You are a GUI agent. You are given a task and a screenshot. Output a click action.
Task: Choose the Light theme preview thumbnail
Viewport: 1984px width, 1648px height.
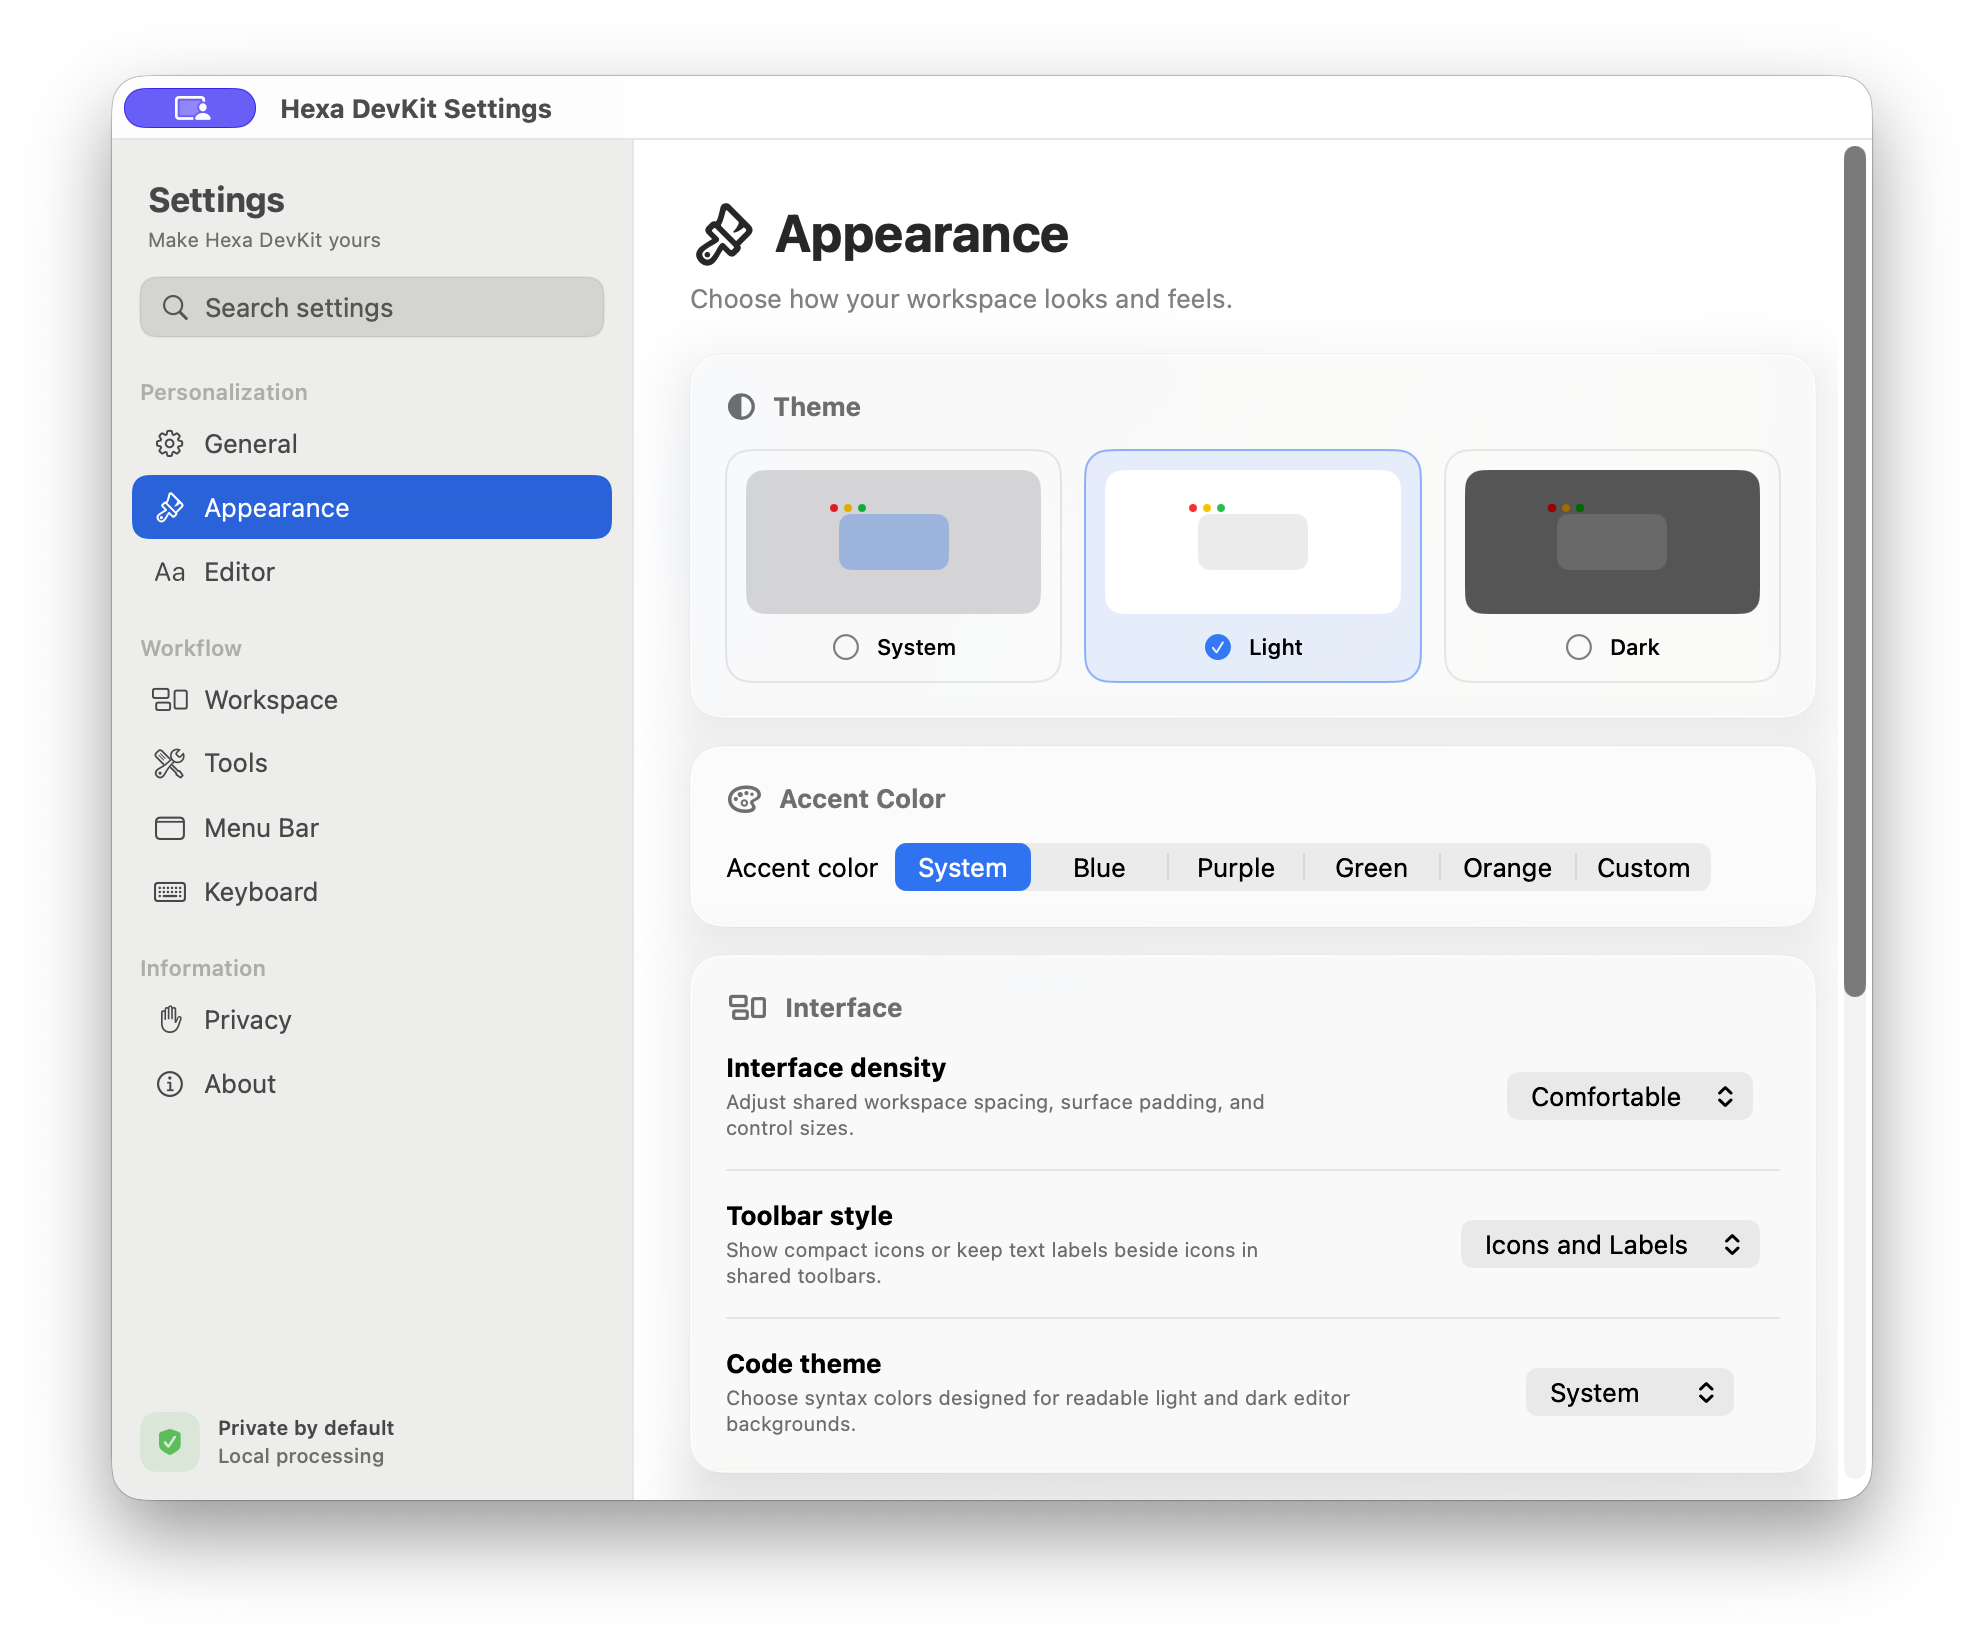point(1253,542)
